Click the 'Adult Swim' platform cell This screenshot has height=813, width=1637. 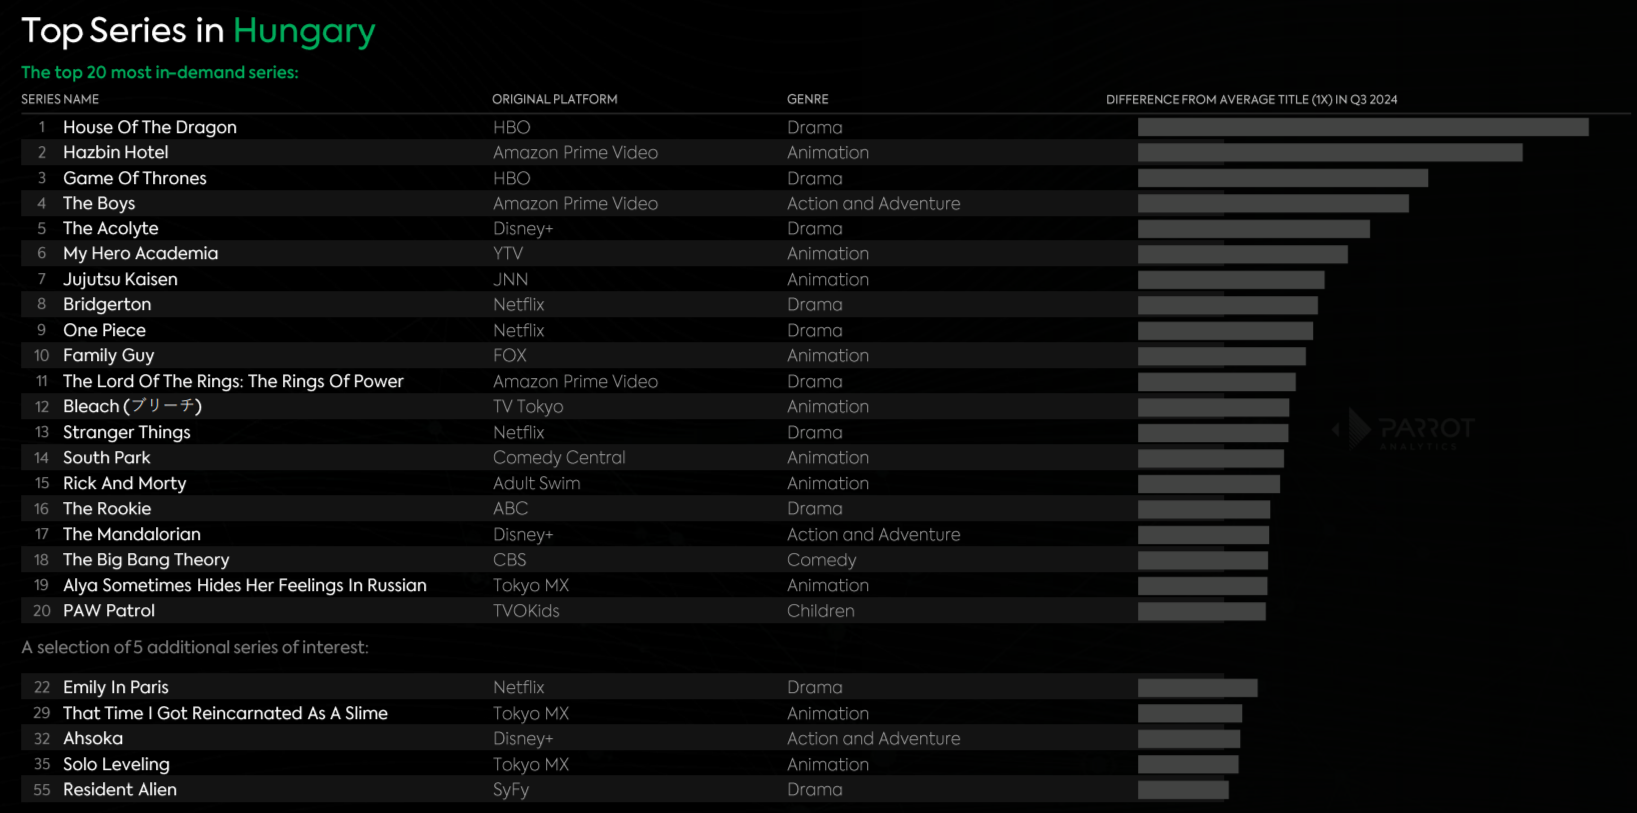coord(537,483)
